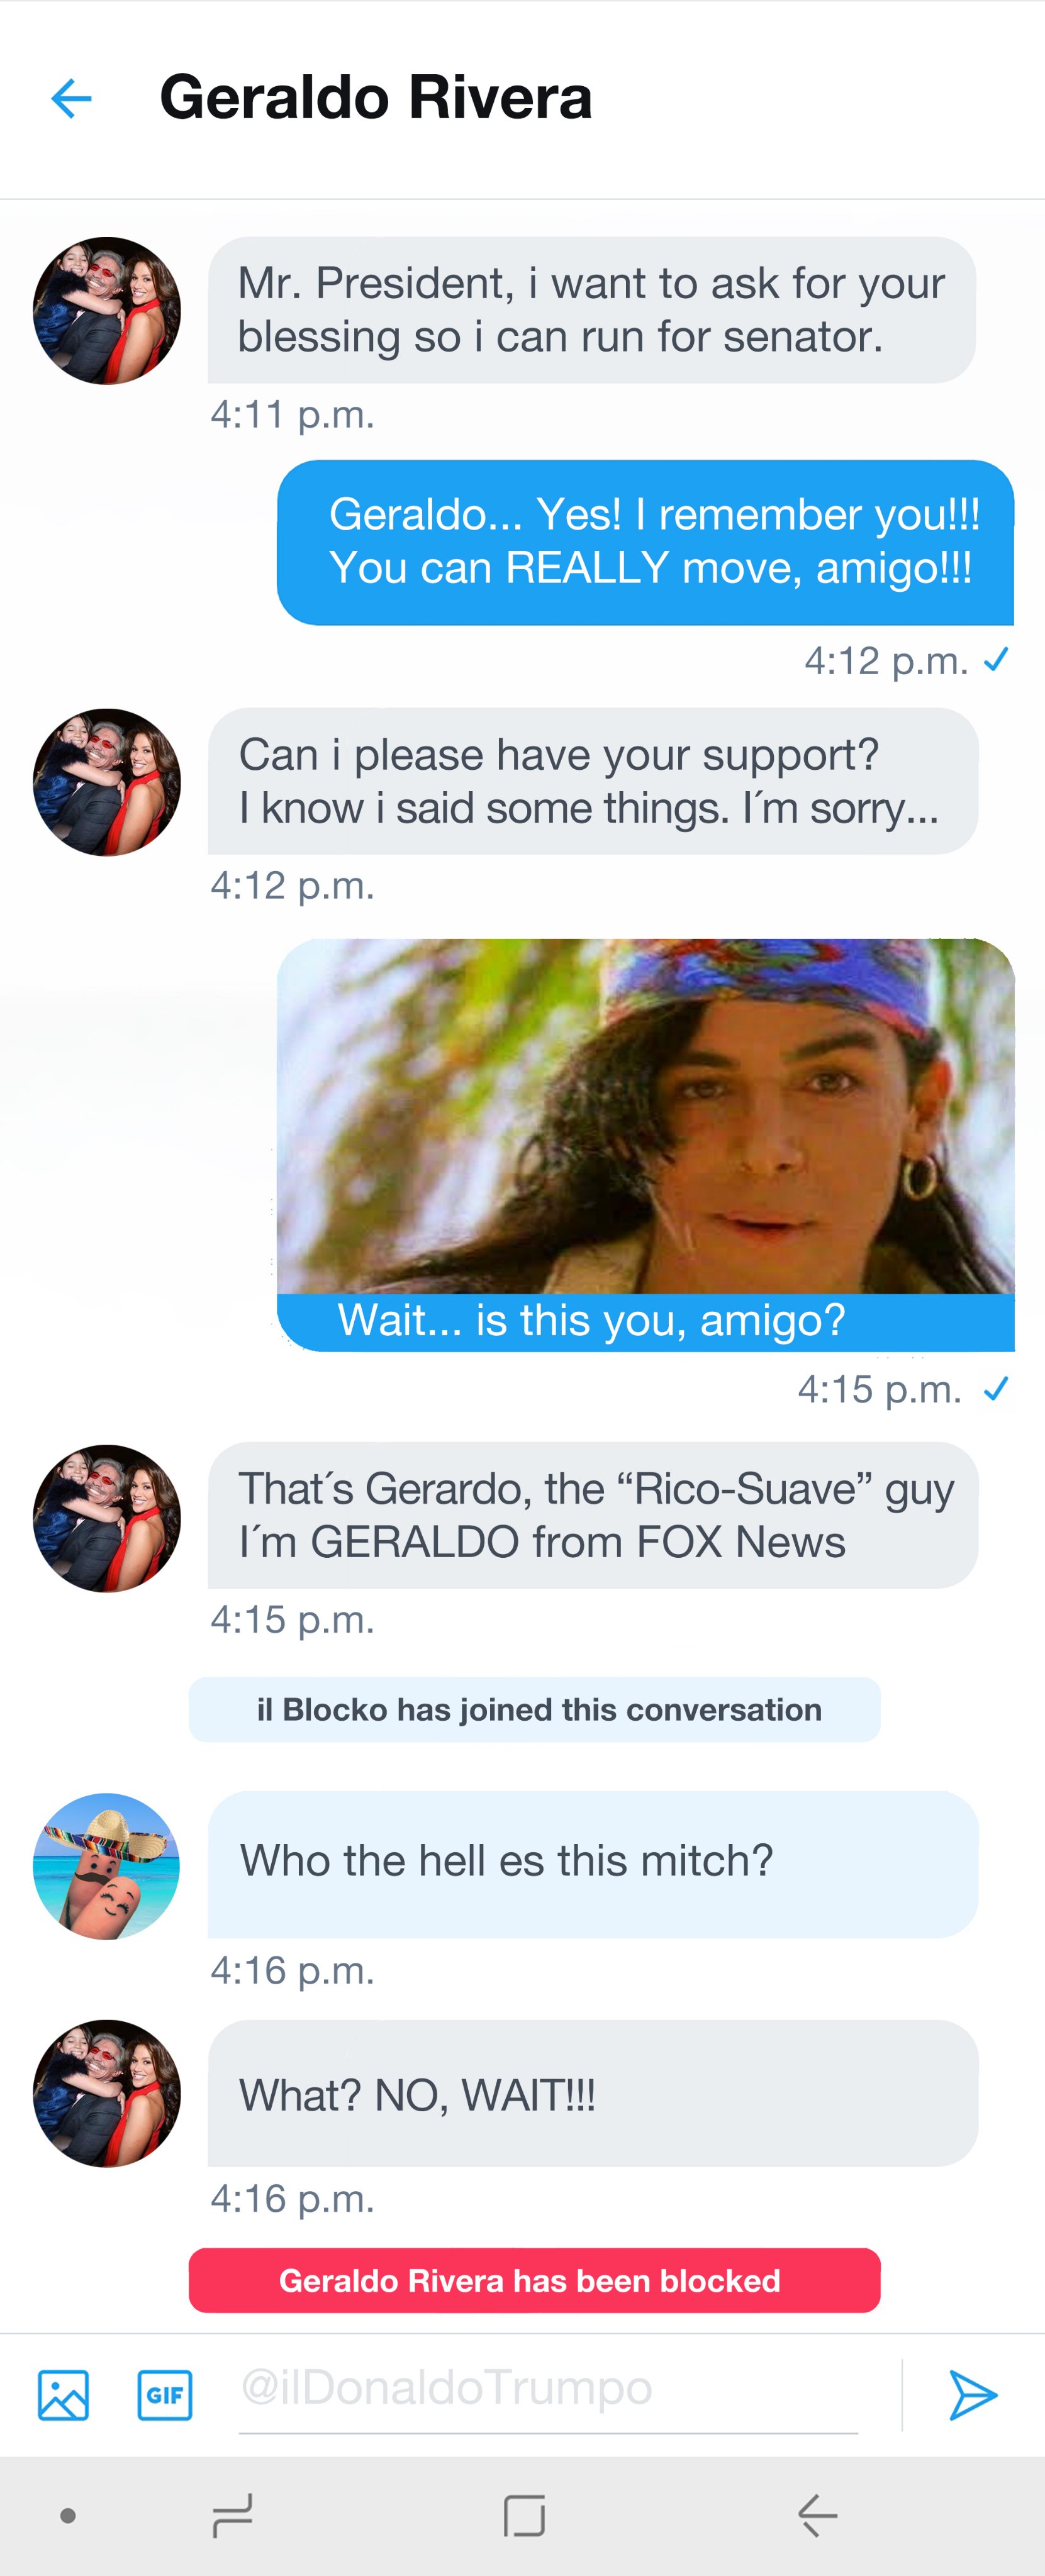Image resolution: width=1045 pixels, height=2576 pixels.
Task: Open the Geraldo Rivera conversation title
Action: 376,97
